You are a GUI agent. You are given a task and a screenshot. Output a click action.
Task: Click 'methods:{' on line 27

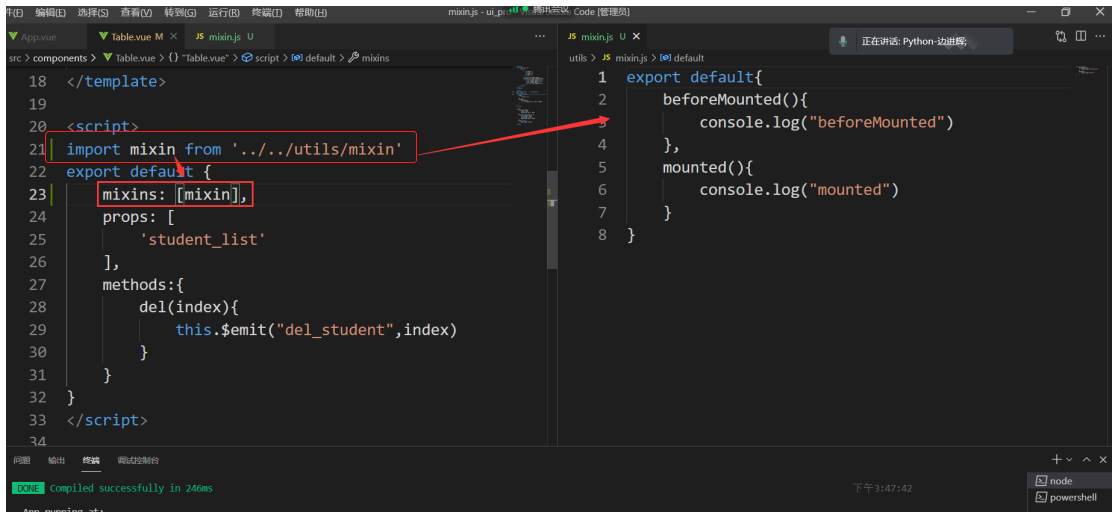pos(143,285)
